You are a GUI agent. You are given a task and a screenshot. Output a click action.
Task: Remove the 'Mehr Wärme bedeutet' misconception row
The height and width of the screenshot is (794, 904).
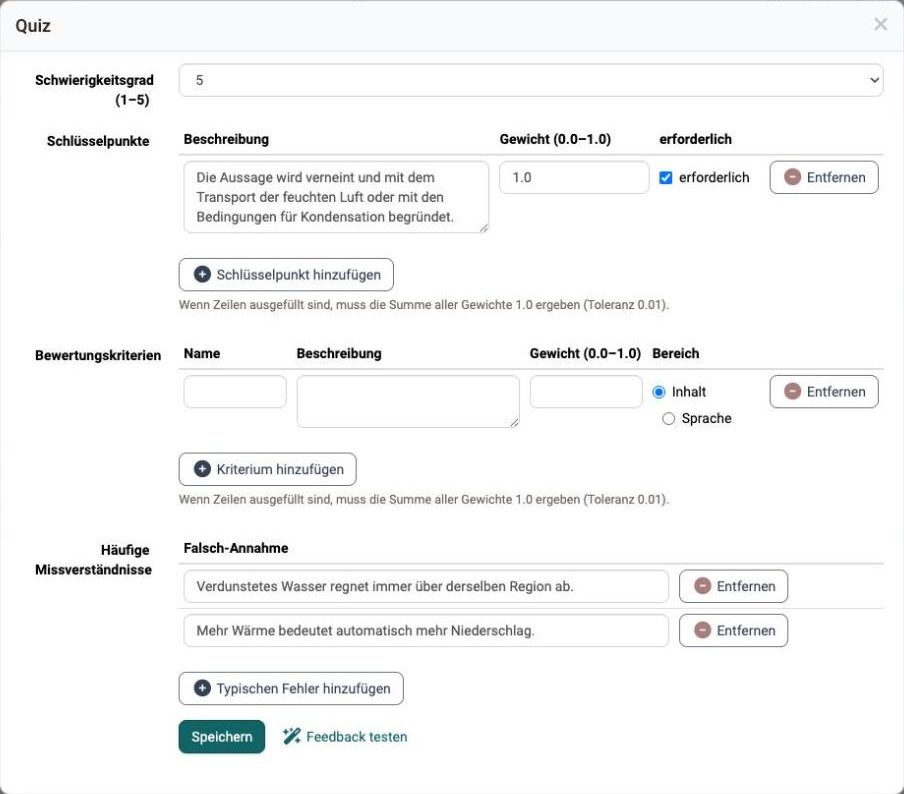tap(733, 631)
